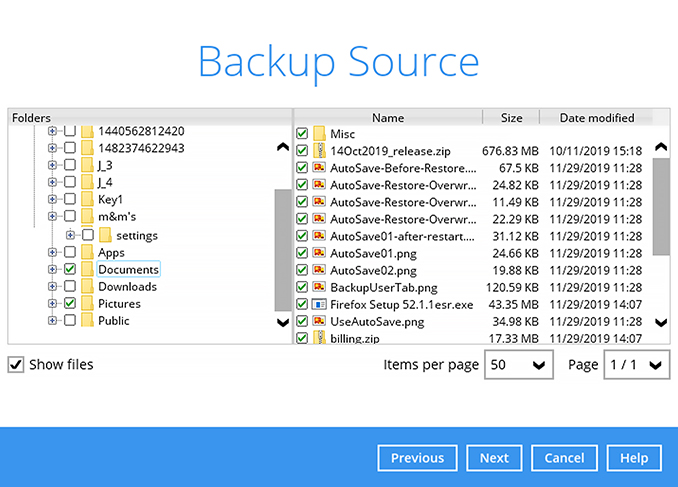The height and width of the screenshot is (487, 678).
Task: Click the AutoSave01.png image icon
Action: 319,253
